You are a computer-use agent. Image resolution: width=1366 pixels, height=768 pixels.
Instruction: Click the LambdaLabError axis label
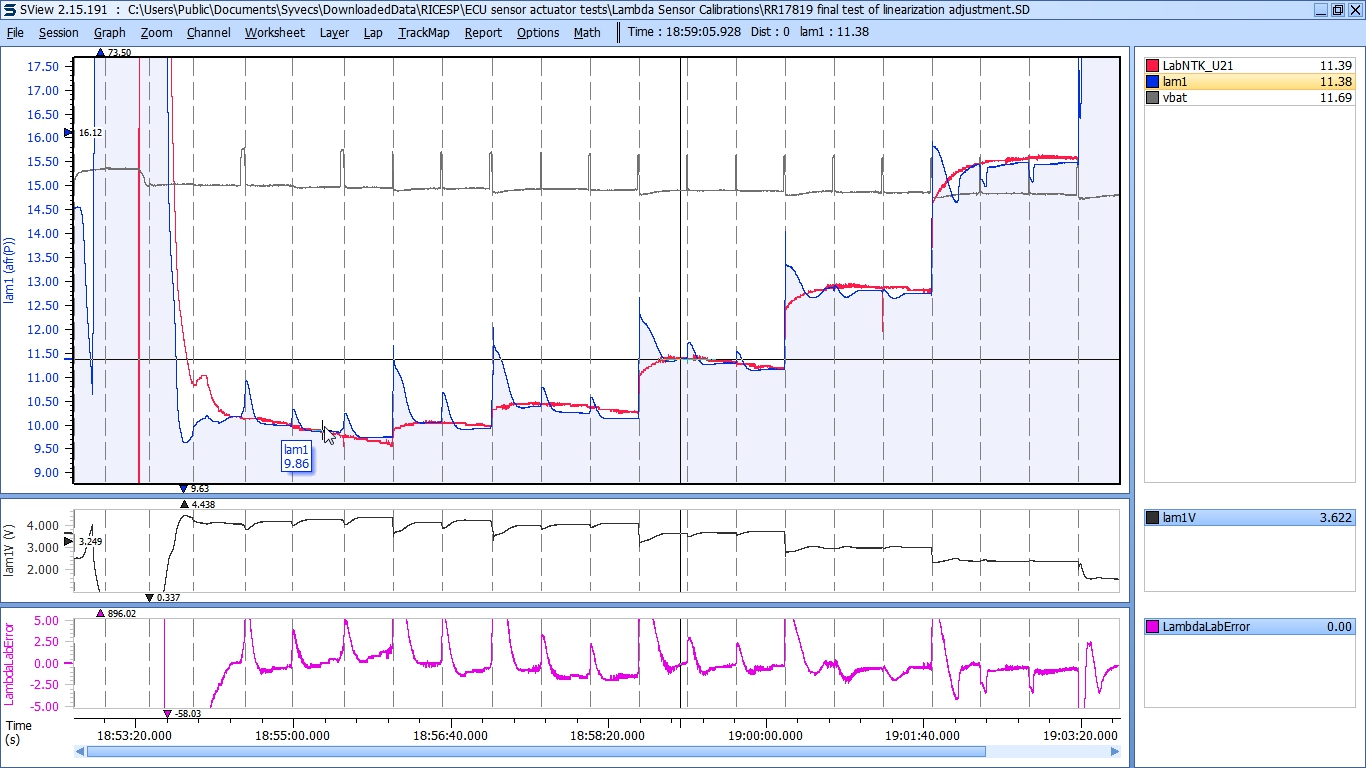(10, 662)
